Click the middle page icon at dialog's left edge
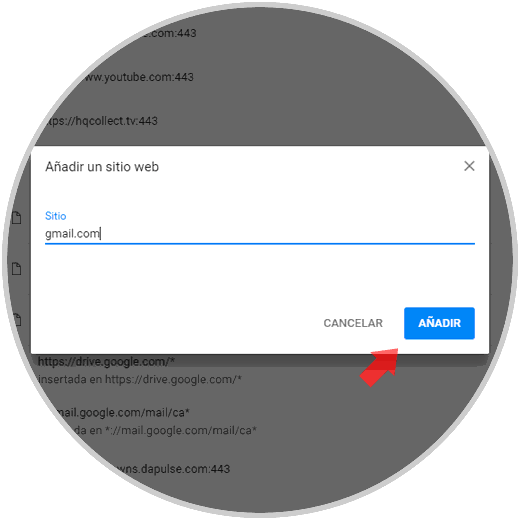Screen dimensions: 520x520 [x=17, y=269]
